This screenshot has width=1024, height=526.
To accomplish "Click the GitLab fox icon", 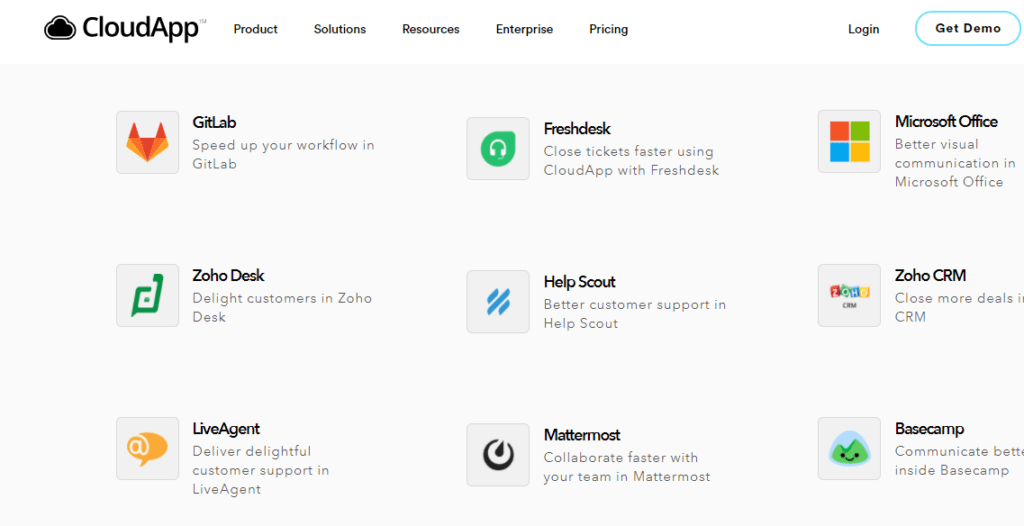I will [x=148, y=142].
